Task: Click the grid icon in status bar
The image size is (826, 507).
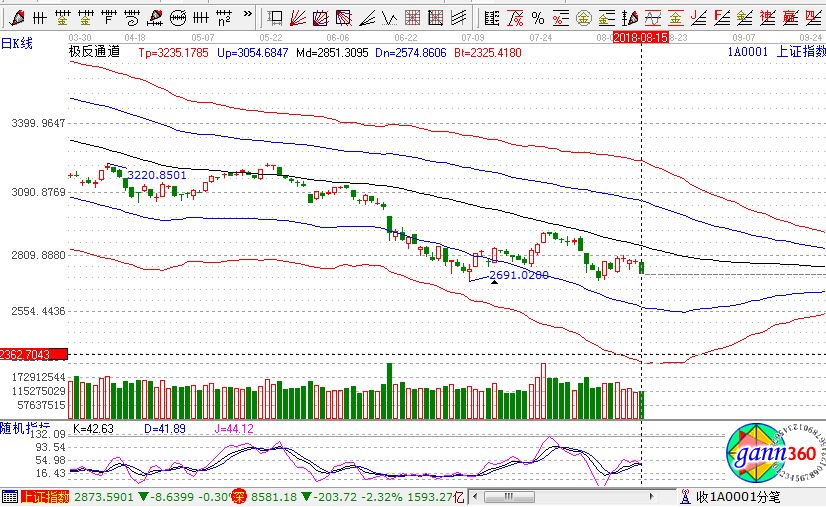Action: (x=9, y=497)
